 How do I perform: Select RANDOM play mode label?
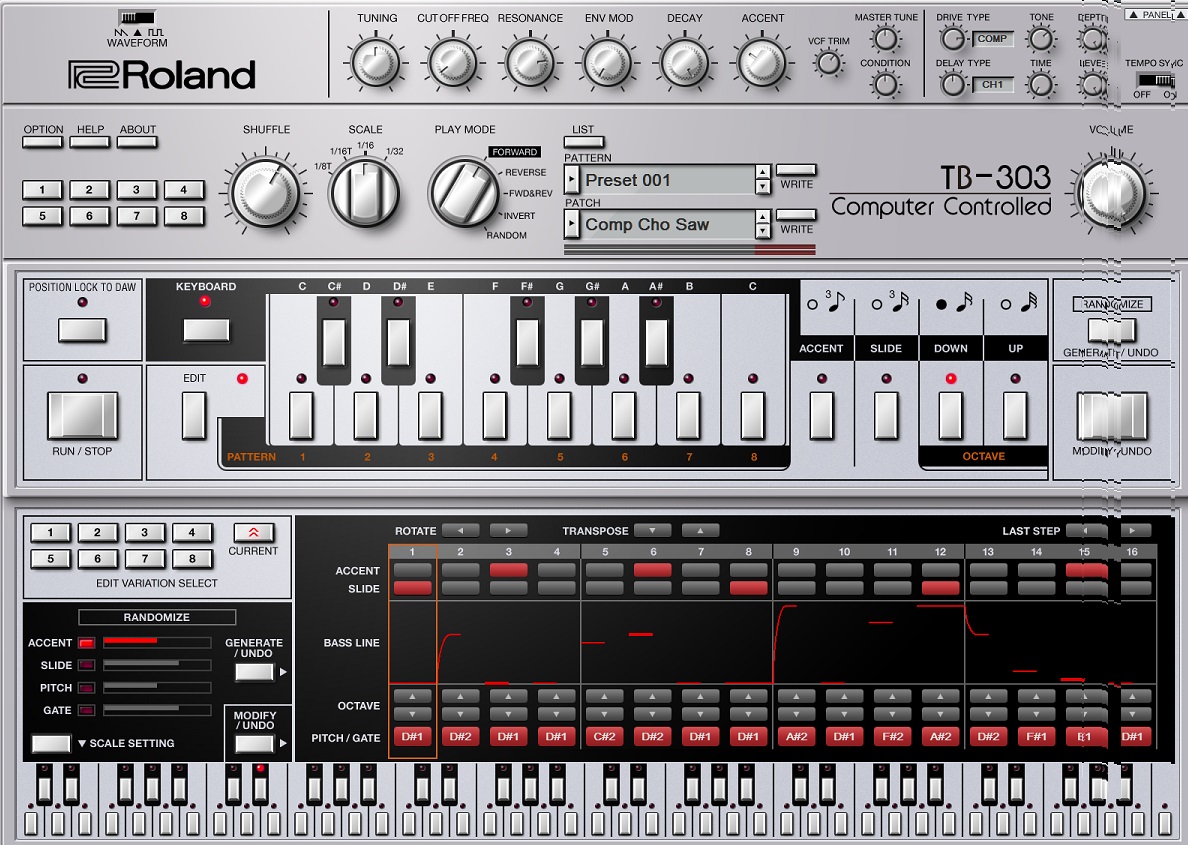pos(506,235)
